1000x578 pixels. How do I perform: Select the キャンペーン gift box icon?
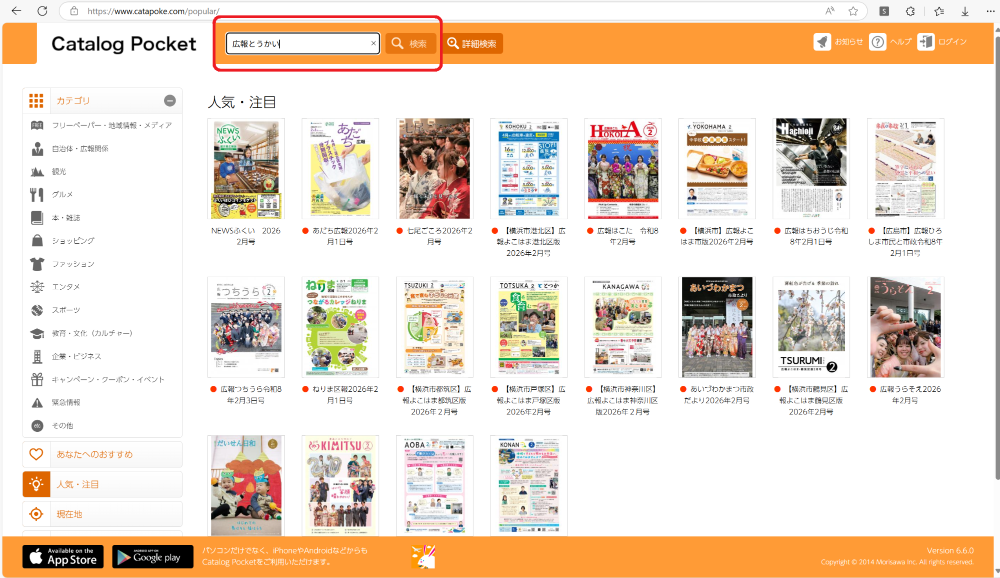pos(37,379)
